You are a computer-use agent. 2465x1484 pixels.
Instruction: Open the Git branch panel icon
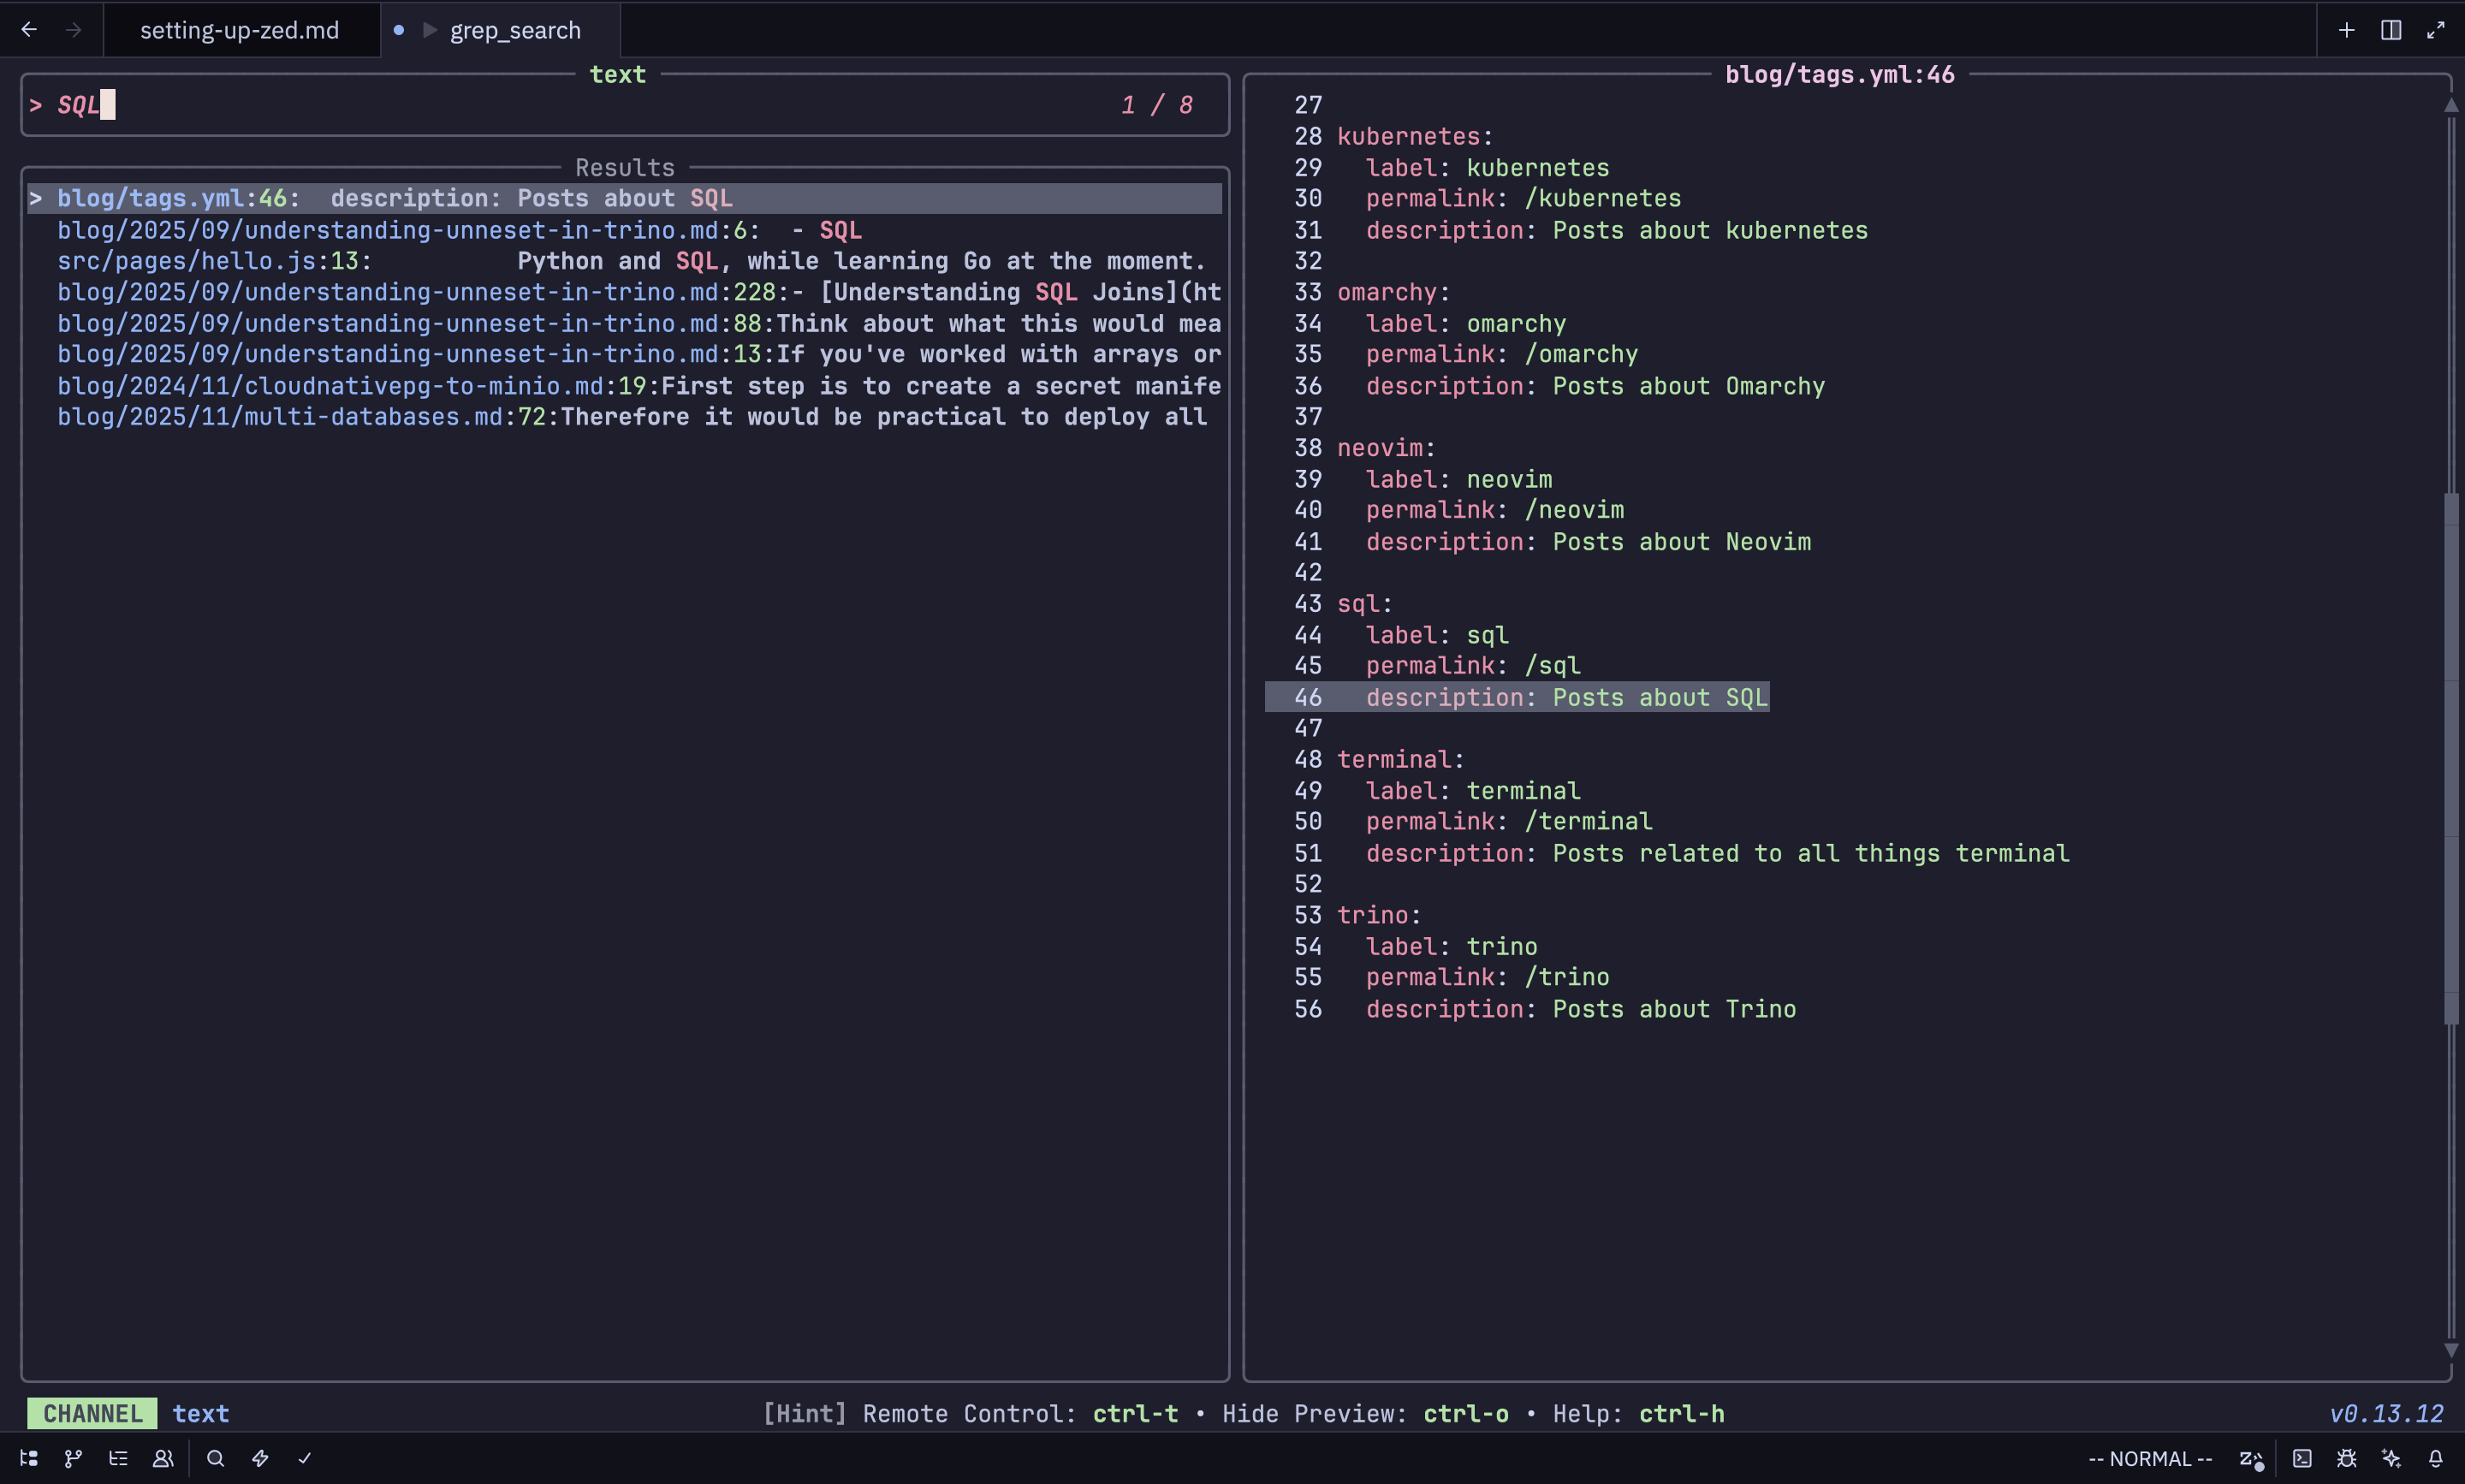coord(73,1458)
